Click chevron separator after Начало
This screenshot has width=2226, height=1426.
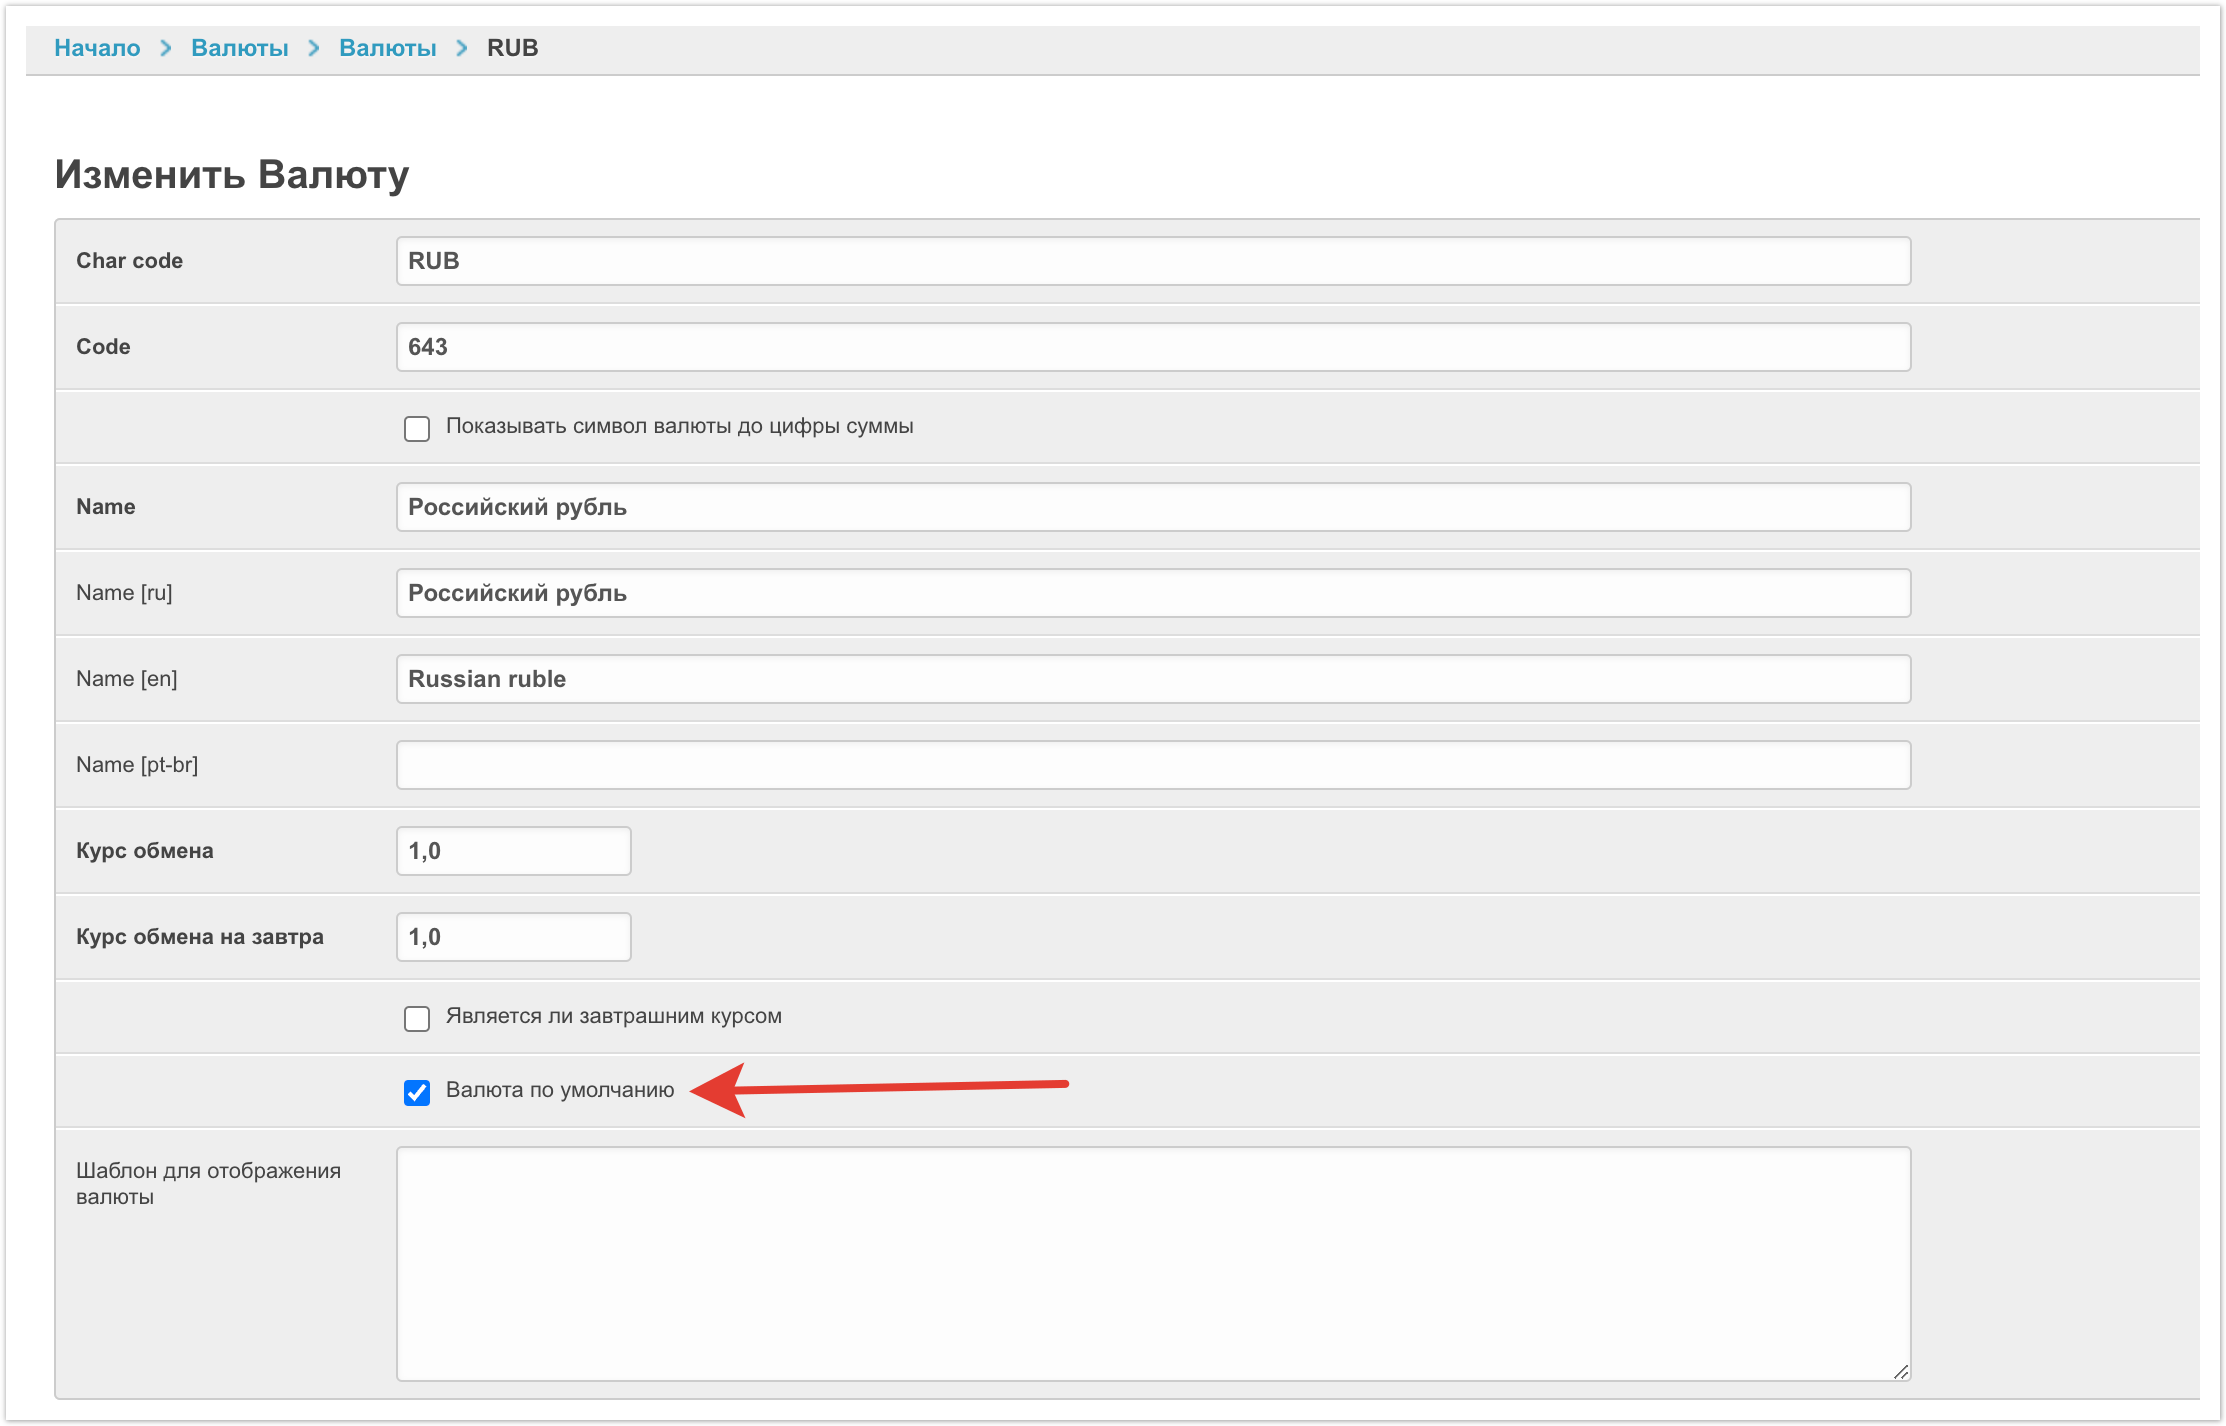[x=166, y=48]
